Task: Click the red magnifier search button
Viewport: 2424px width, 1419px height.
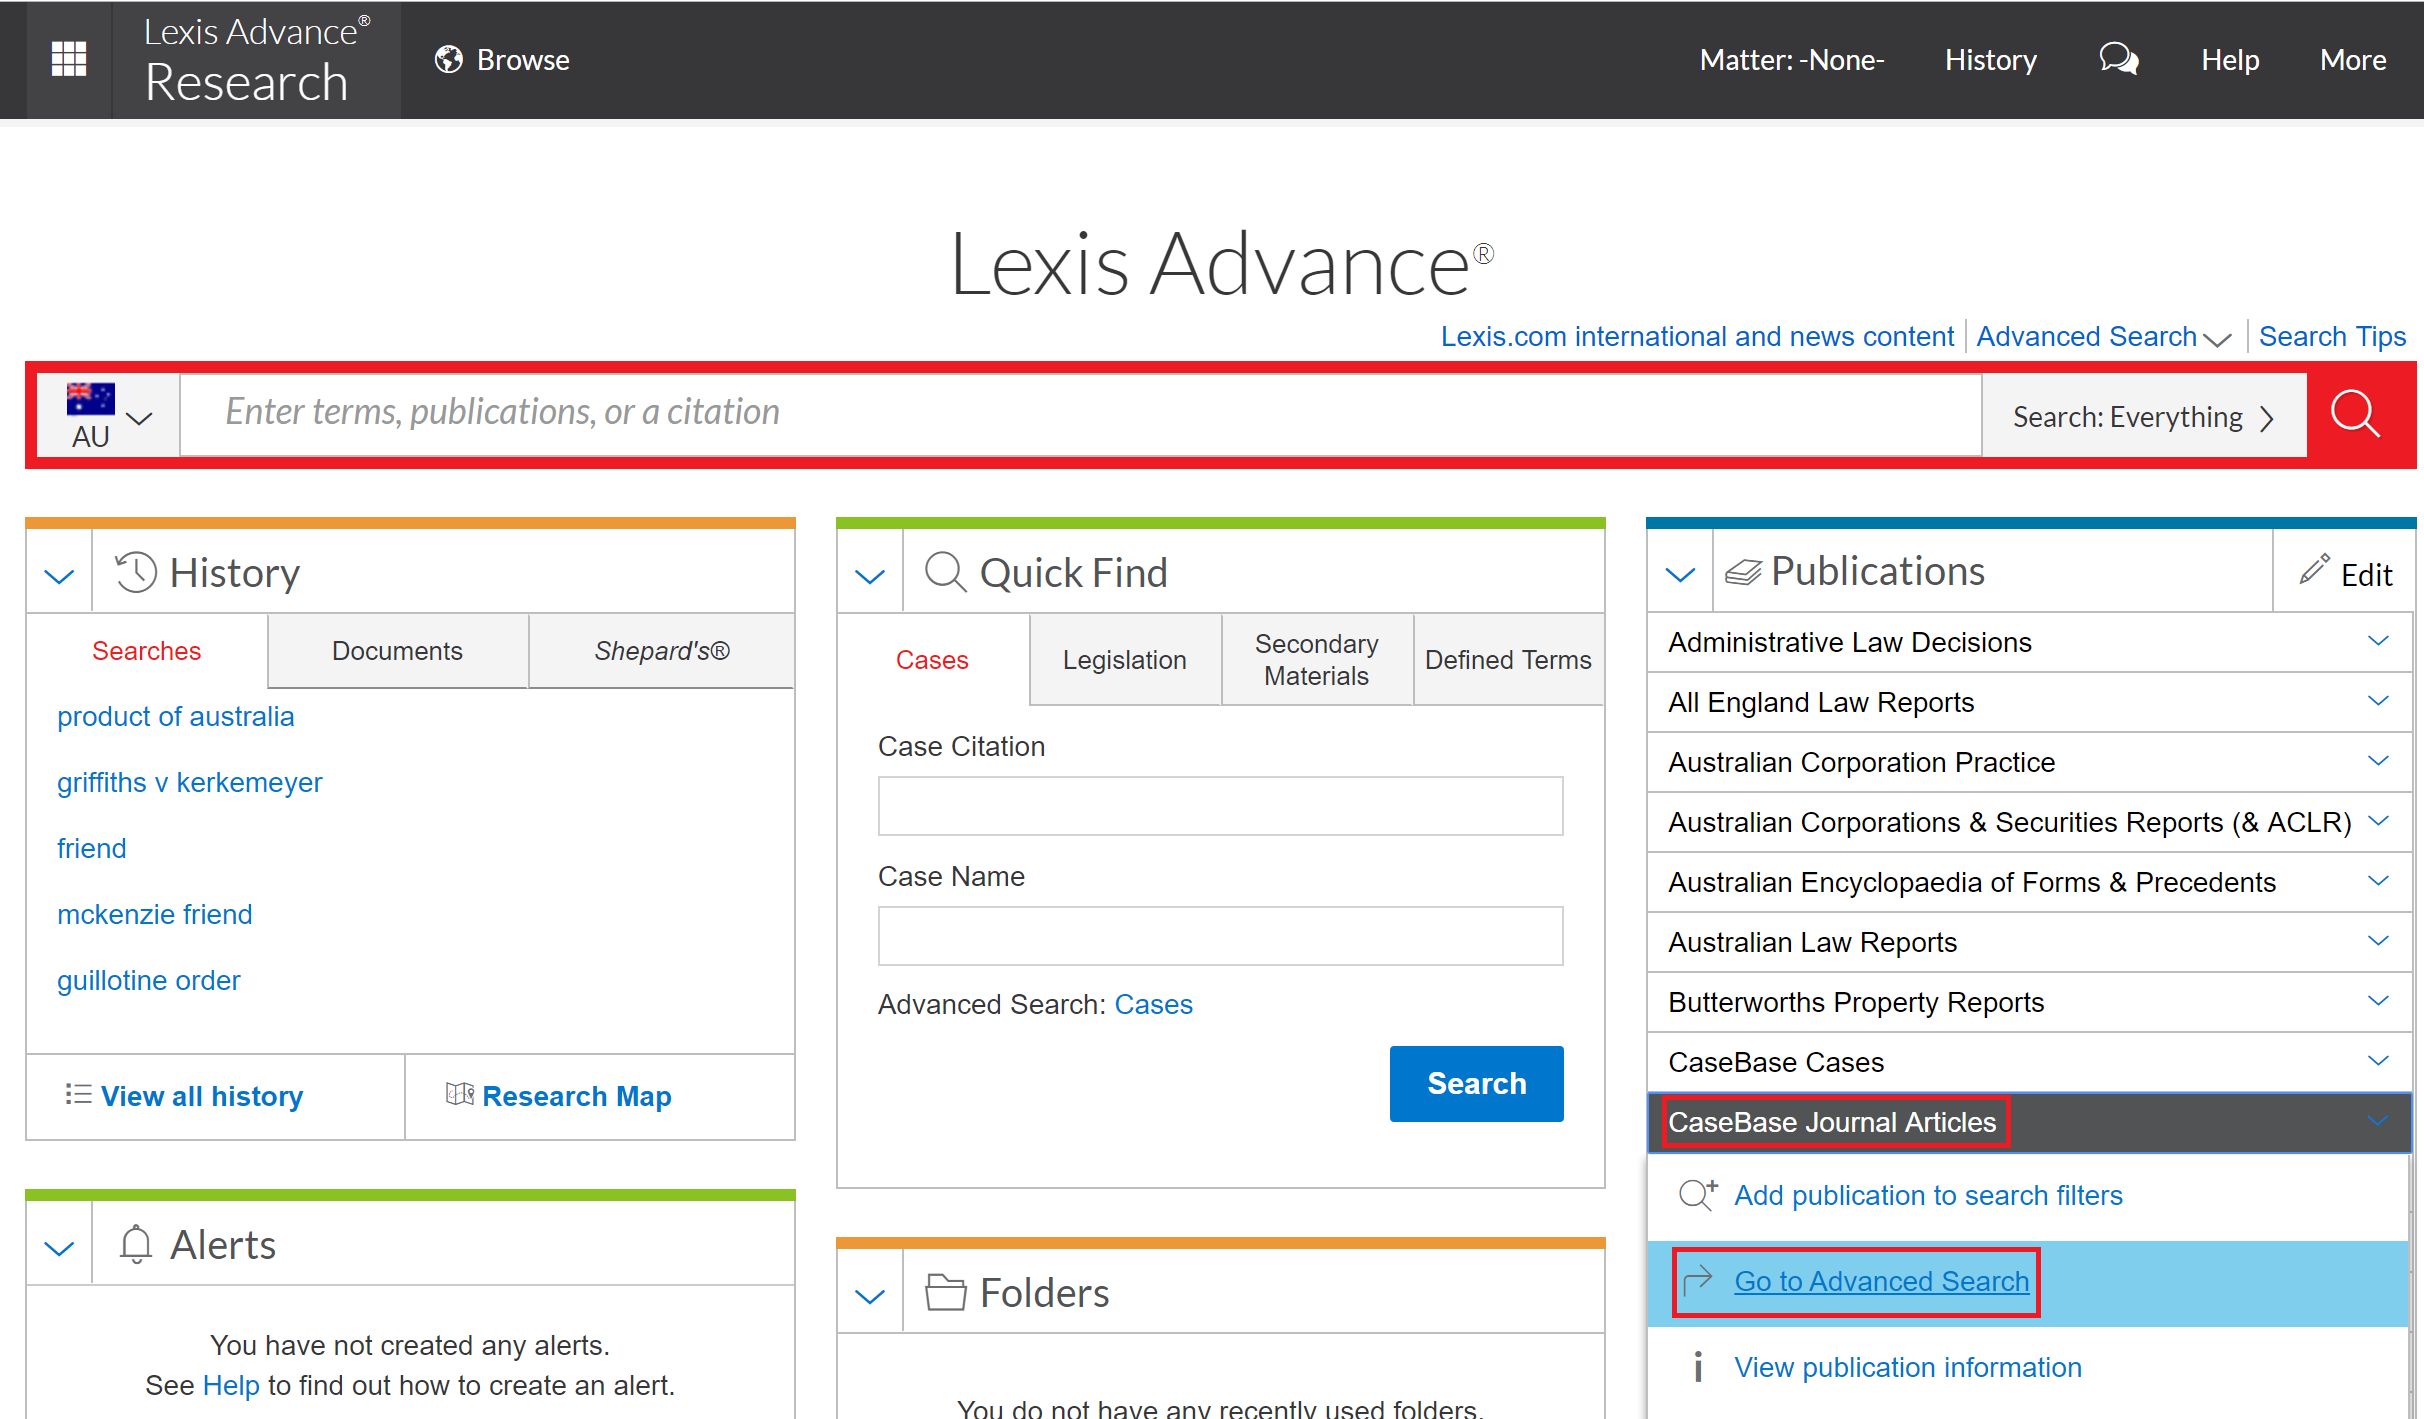Action: coord(2356,414)
